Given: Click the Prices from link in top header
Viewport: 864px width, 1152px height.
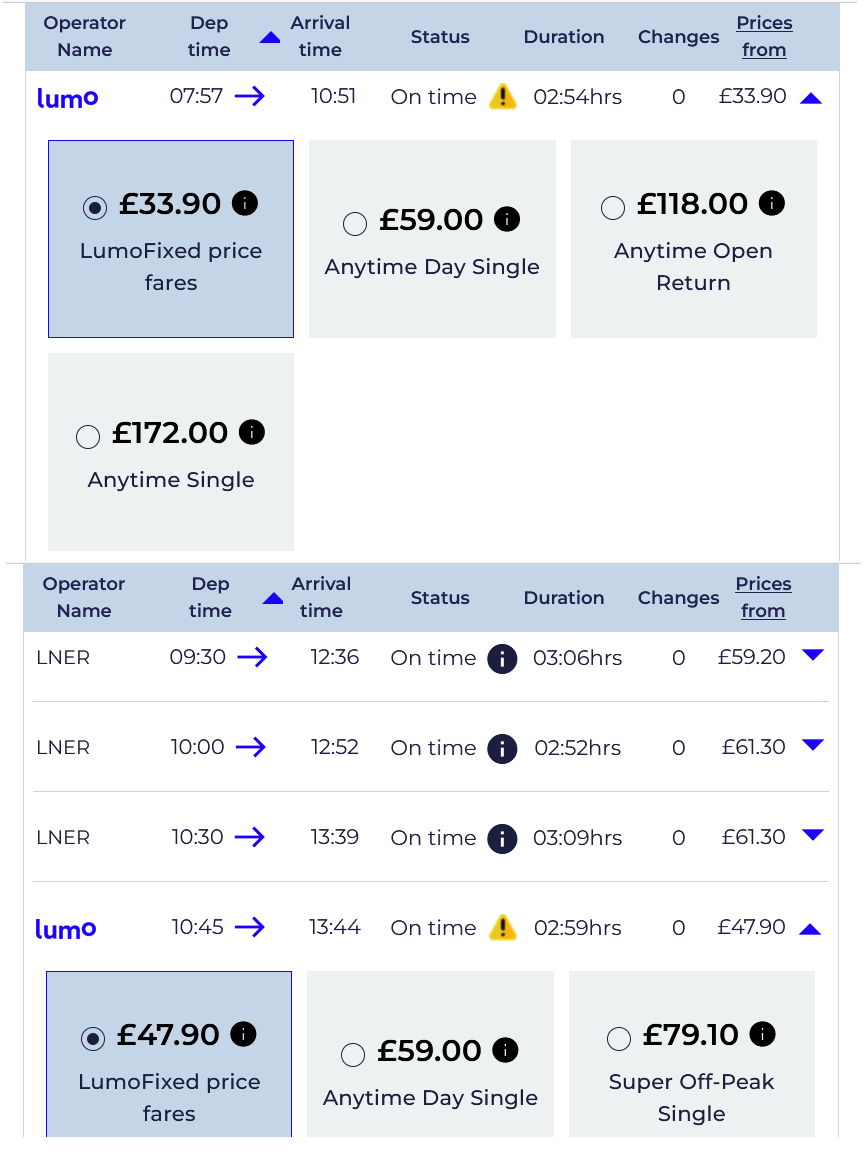Looking at the screenshot, I should (x=764, y=36).
